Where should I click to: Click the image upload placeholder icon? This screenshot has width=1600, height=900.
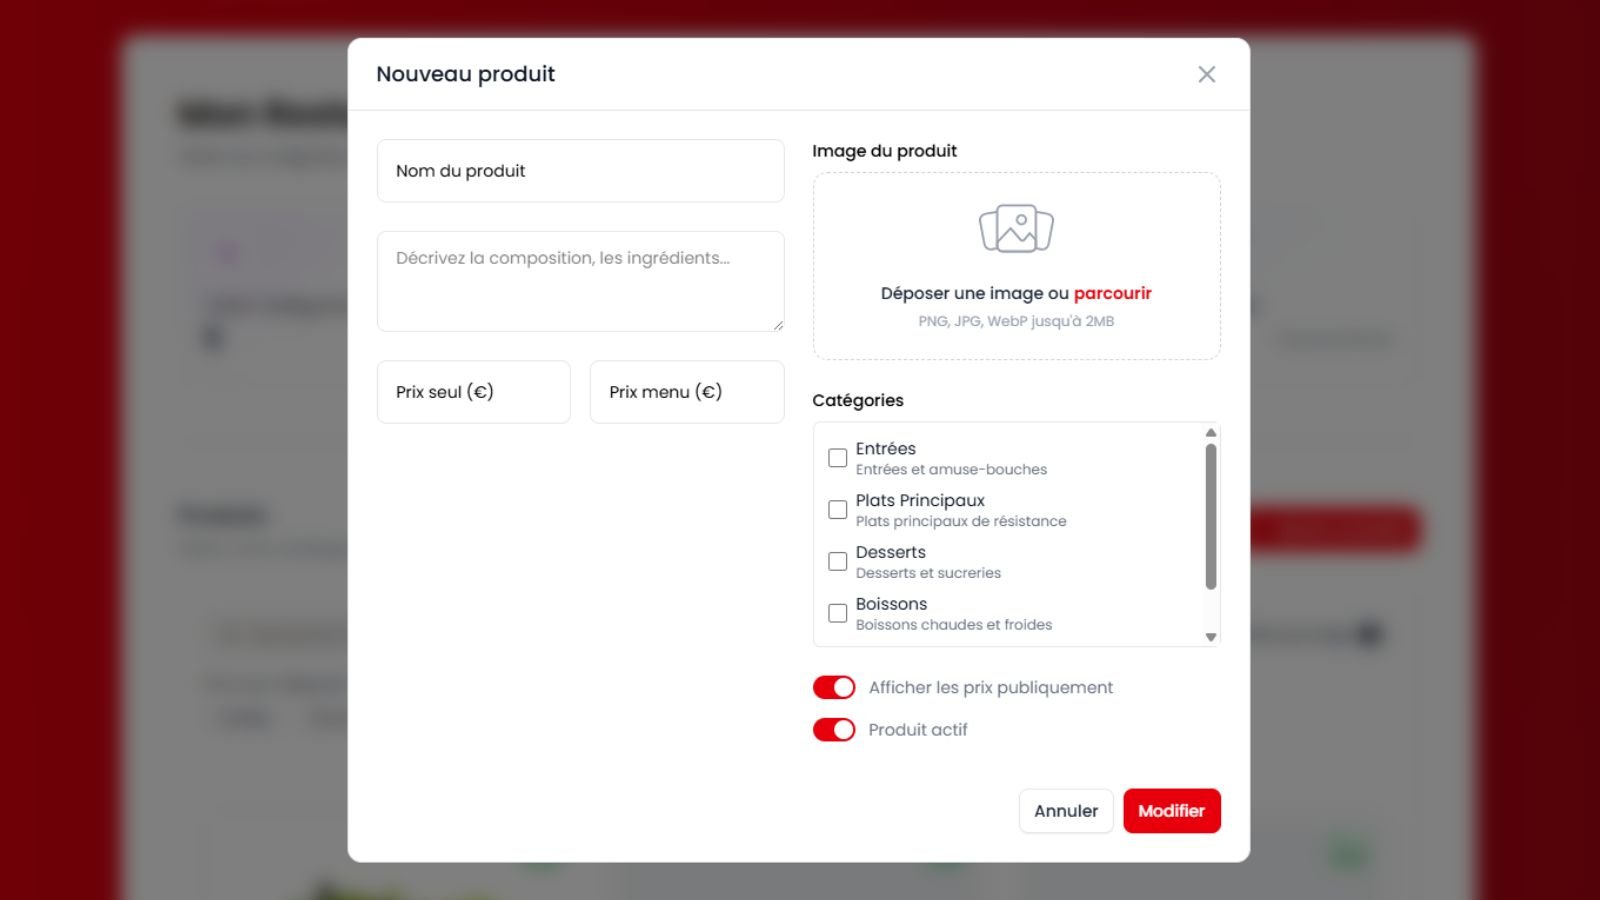[1016, 229]
